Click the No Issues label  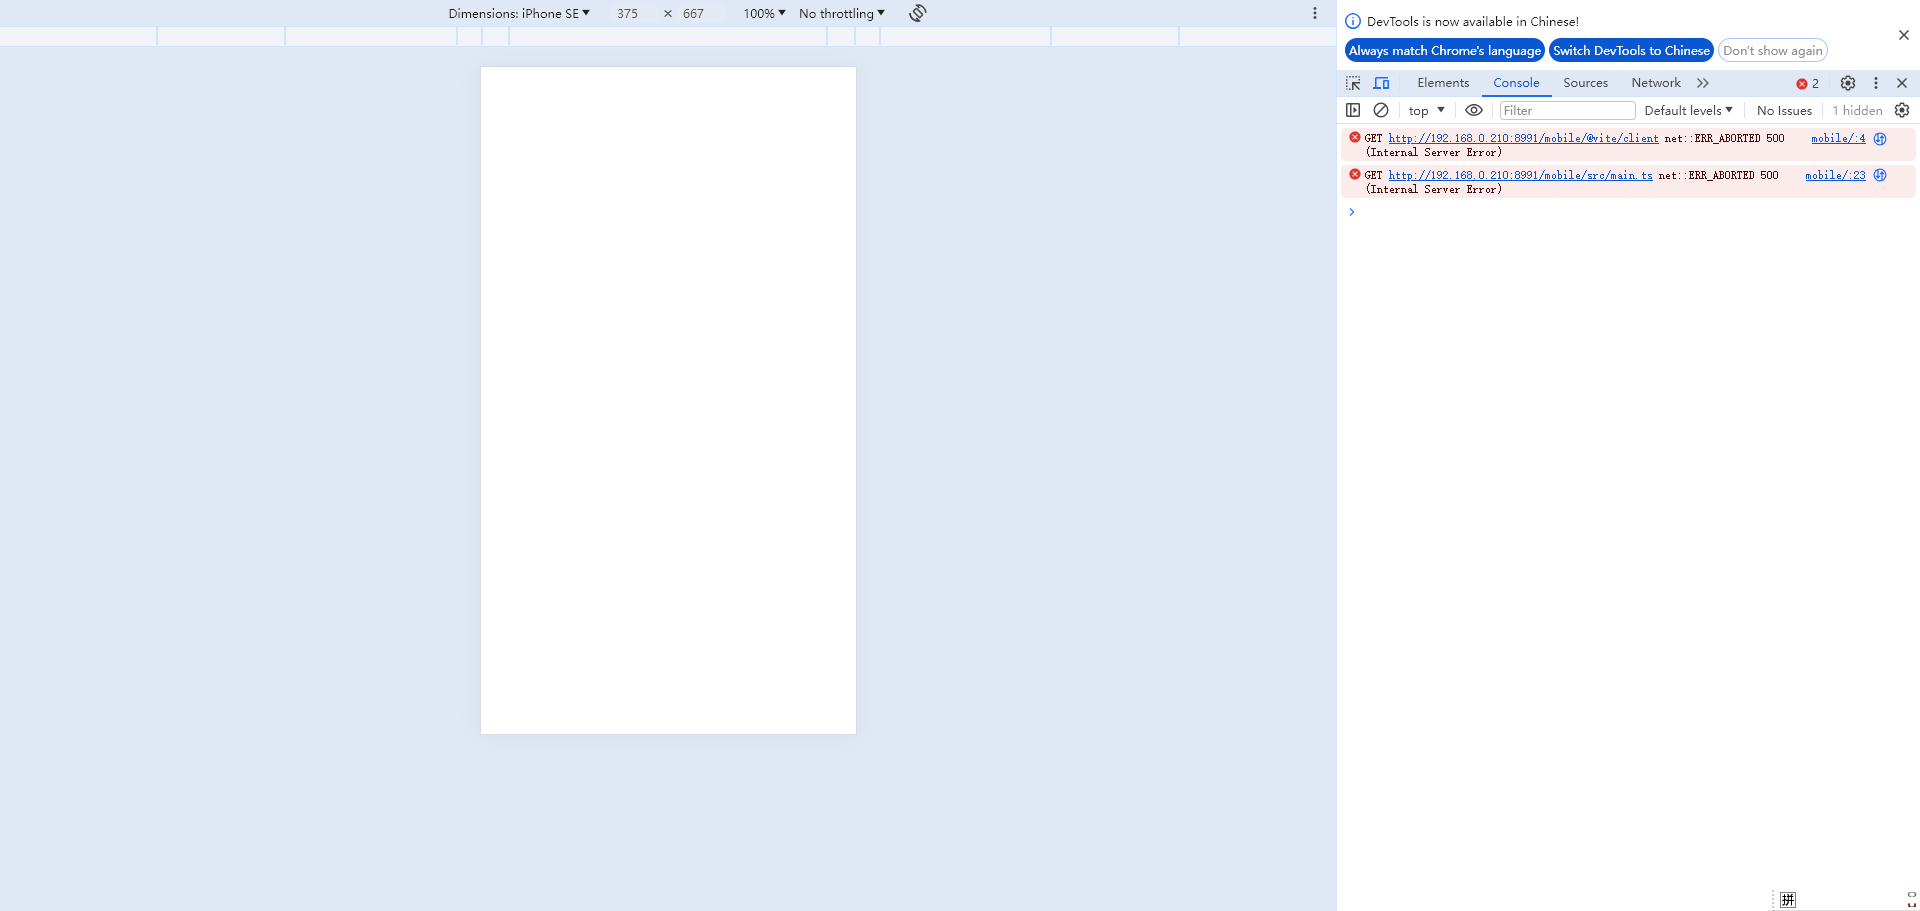[x=1784, y=111]
